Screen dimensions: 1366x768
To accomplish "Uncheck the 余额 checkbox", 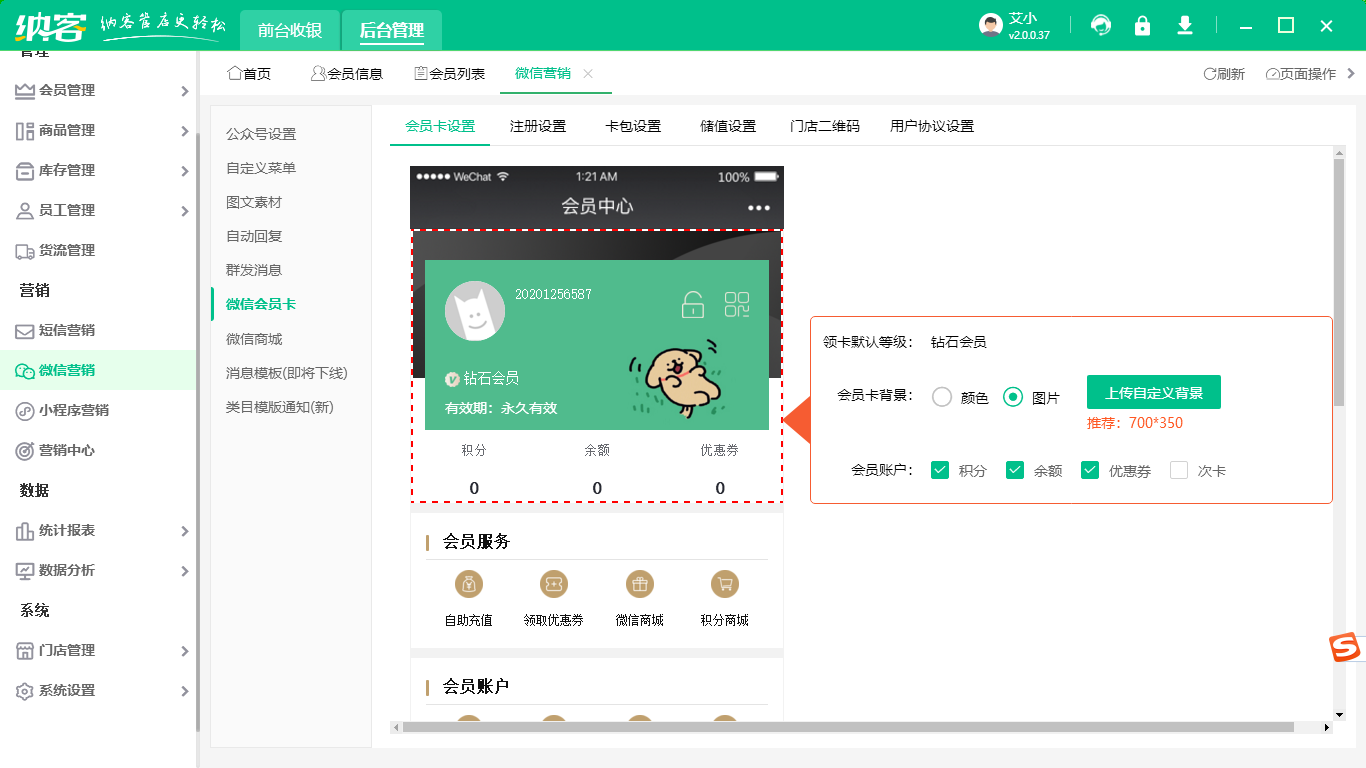I will [x=1015, y=470].
